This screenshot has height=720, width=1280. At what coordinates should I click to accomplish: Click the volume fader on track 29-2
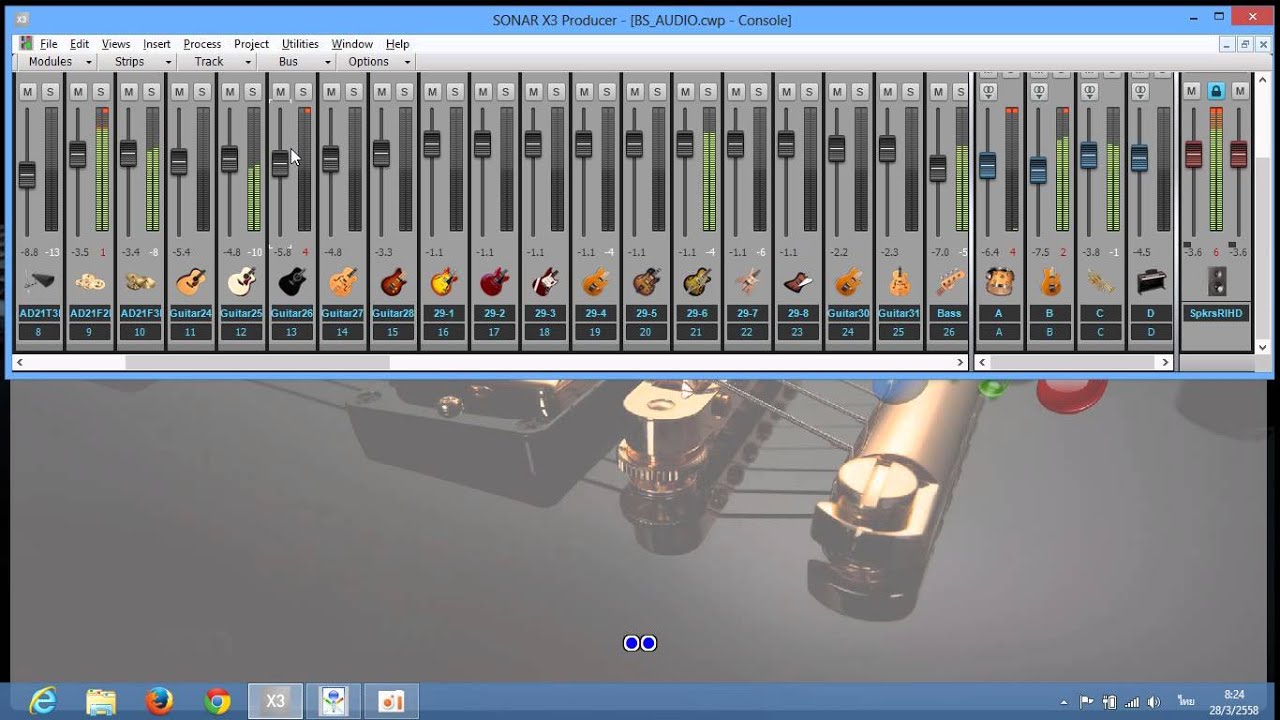483,145
